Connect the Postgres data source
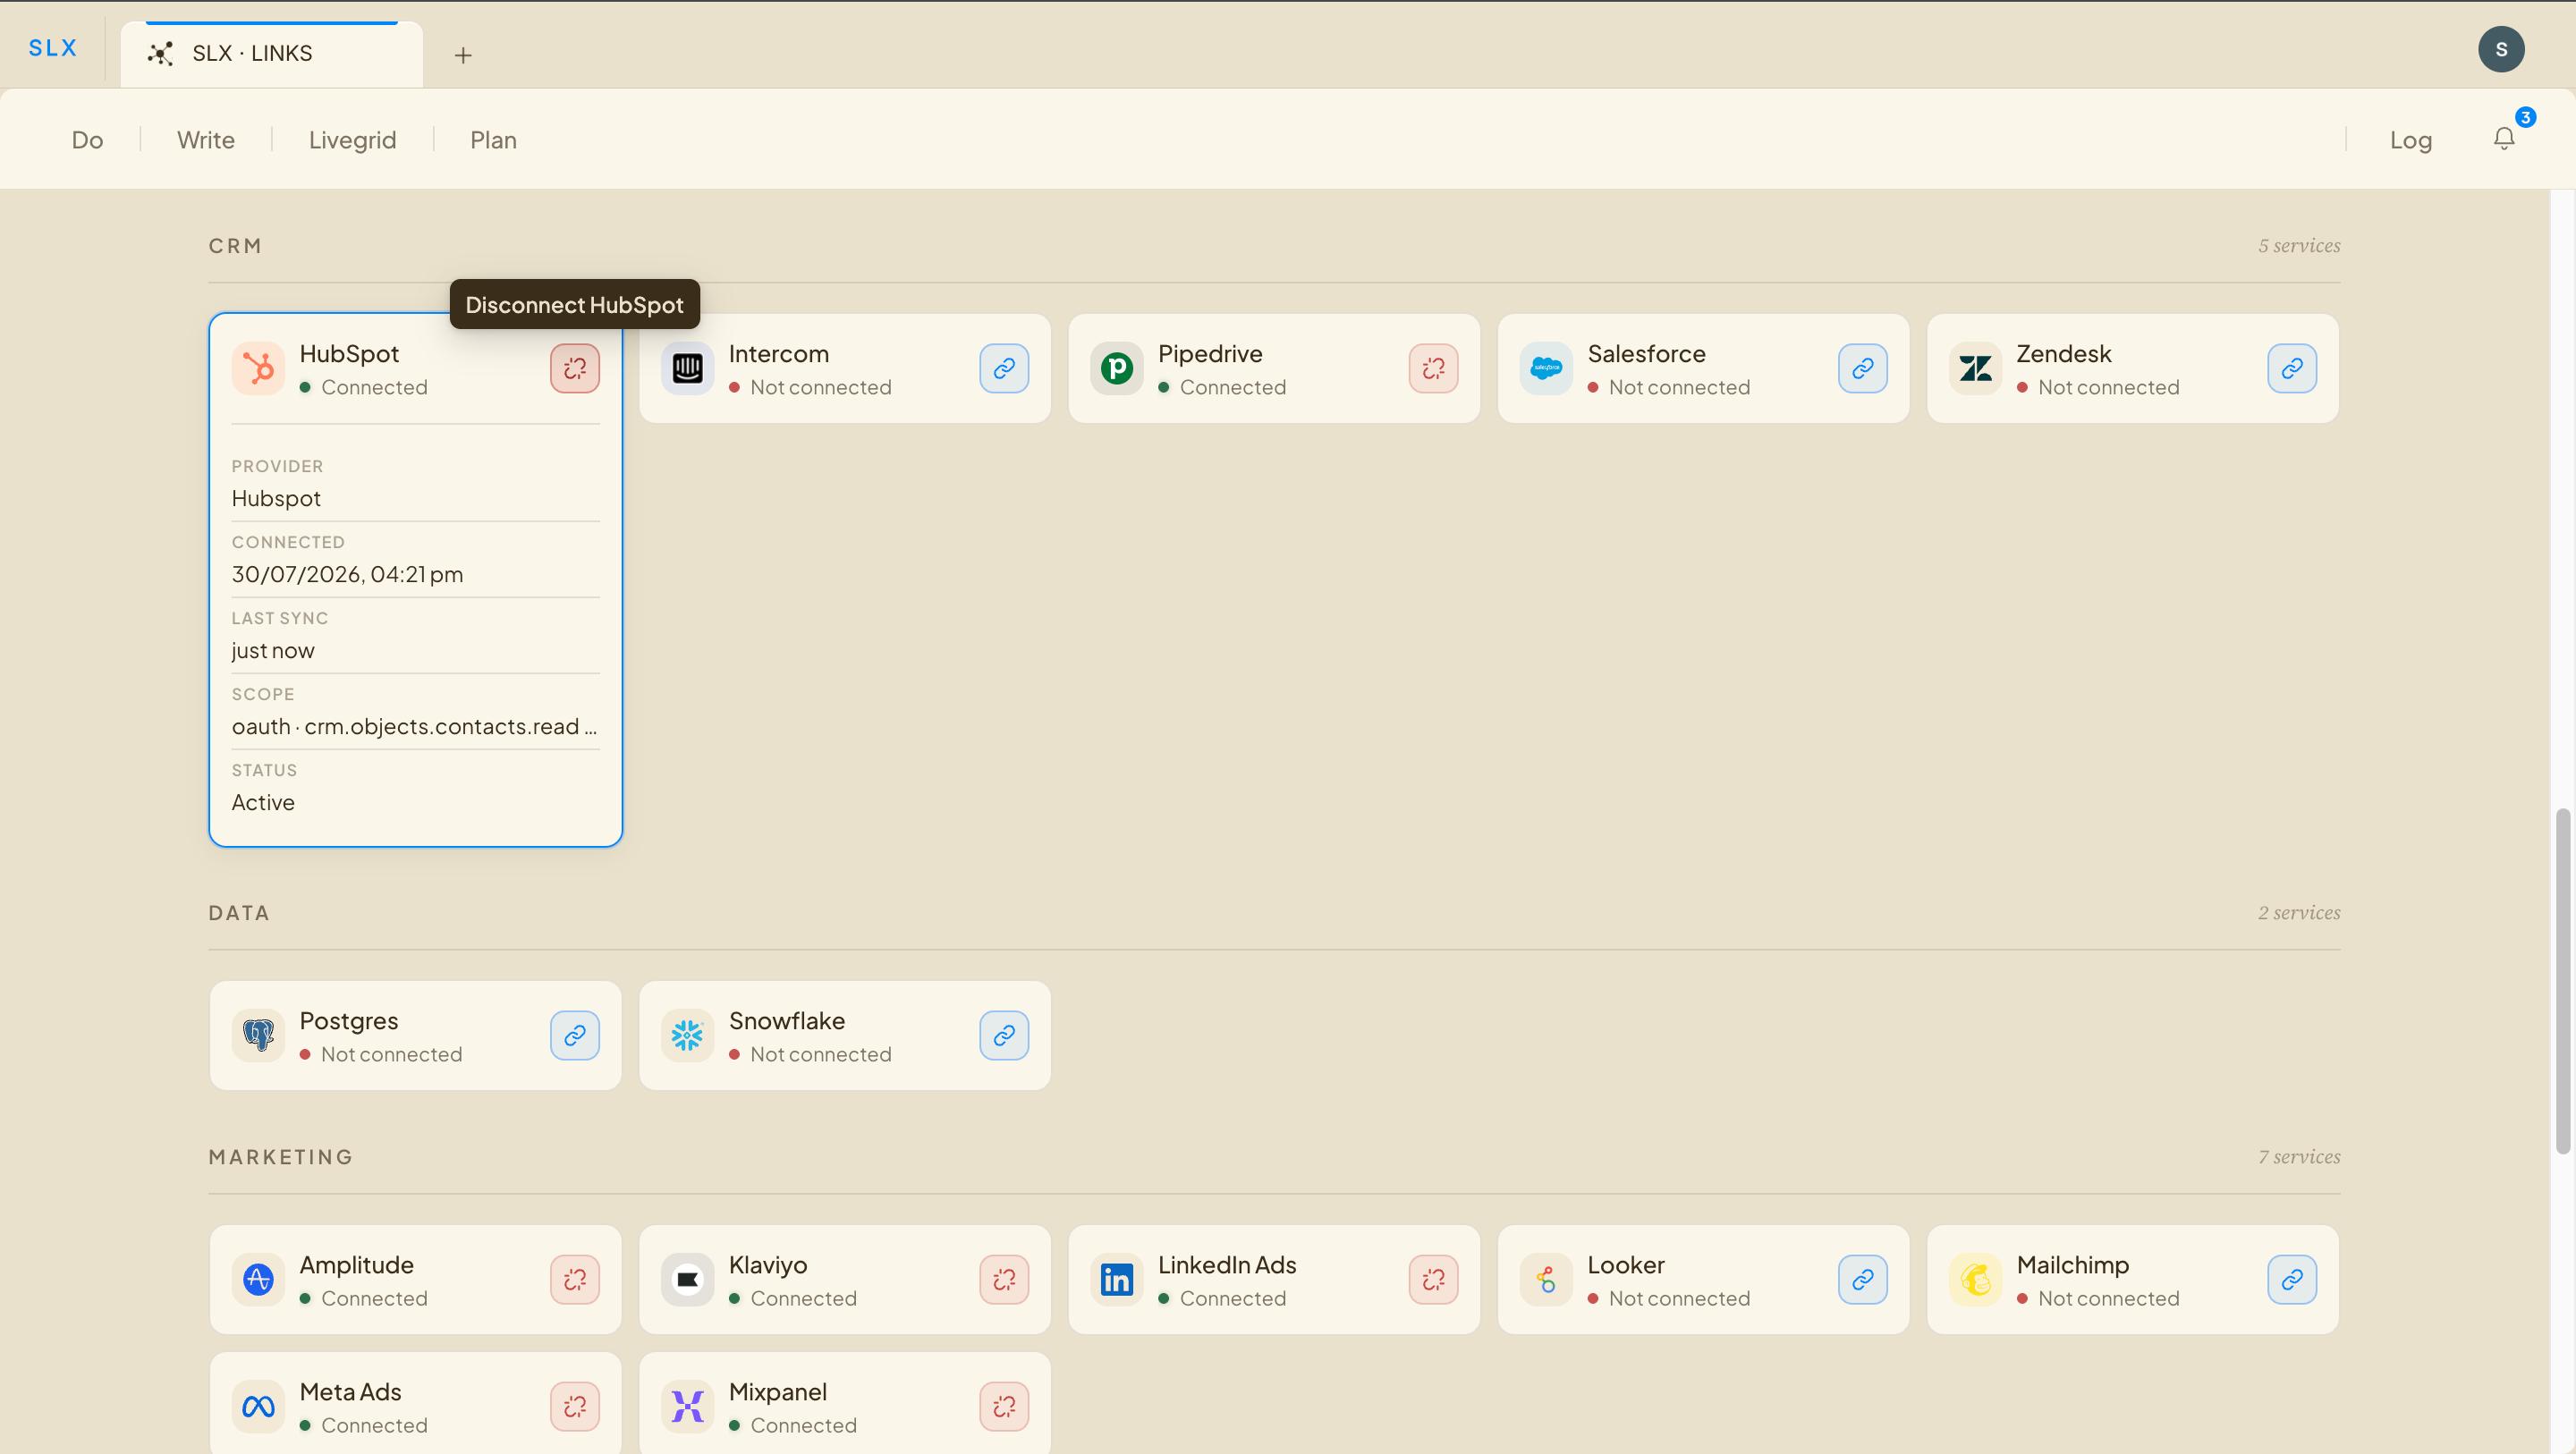2576x1454 pixels. tap(575, 1035)
